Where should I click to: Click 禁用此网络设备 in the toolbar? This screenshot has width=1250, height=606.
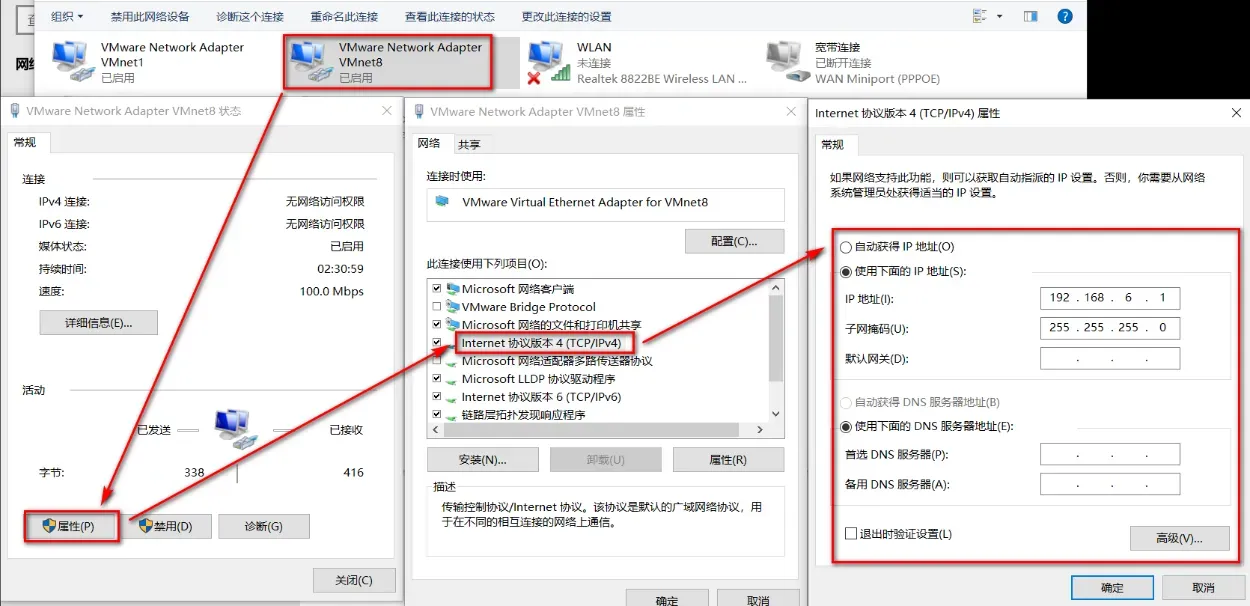pyautogui.click(x=150, y=17)
